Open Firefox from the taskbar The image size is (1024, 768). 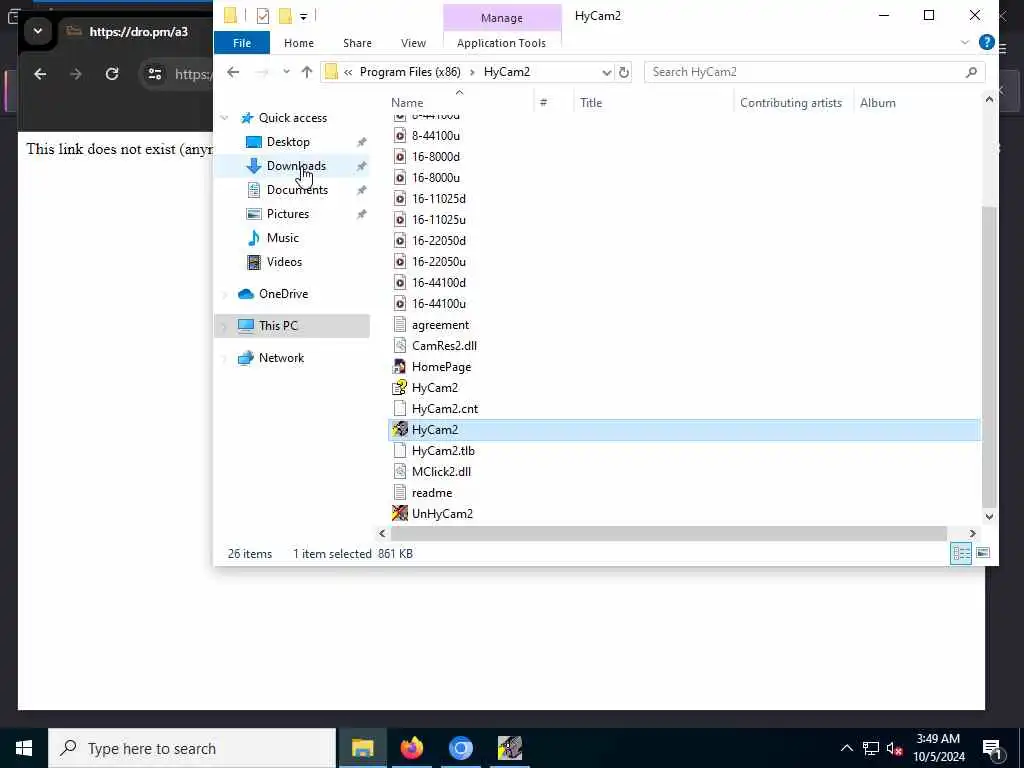pos(411,748)
